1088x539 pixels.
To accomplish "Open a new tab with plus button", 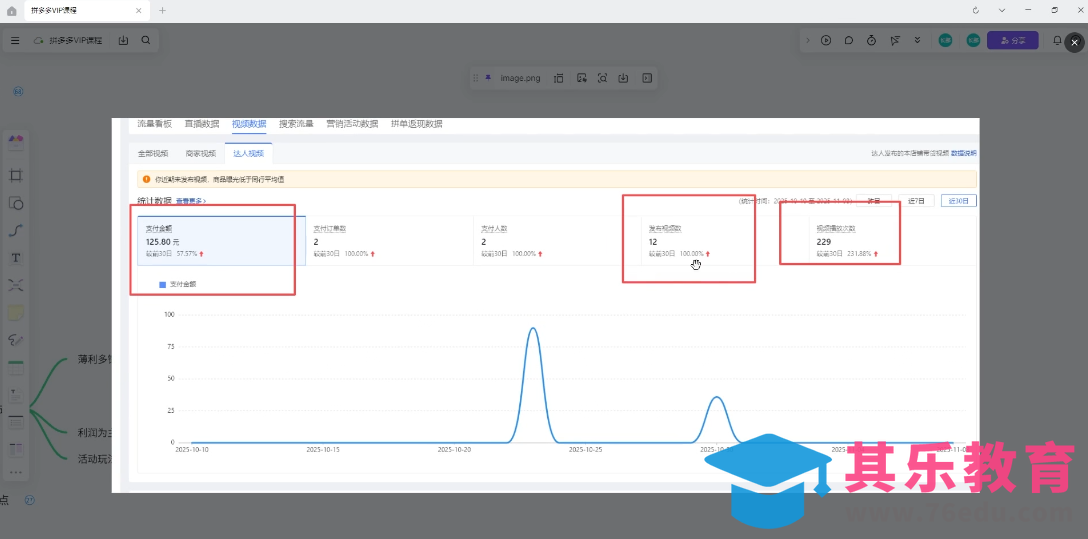I will tap(163, 10).
